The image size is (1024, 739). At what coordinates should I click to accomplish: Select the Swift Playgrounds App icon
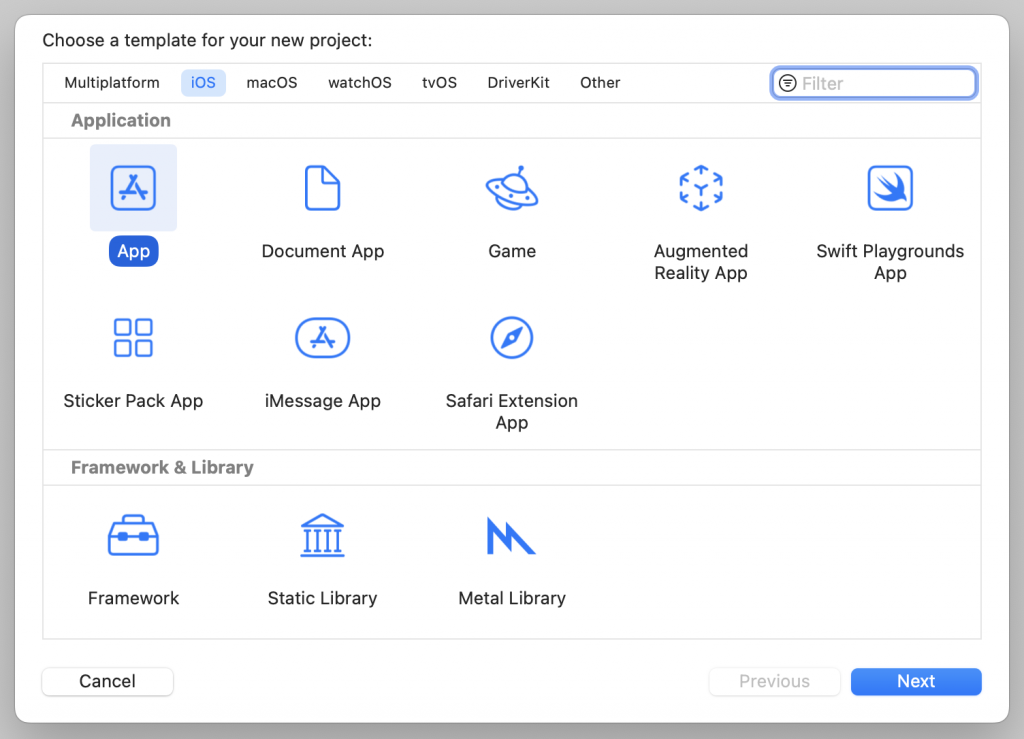(890, 188)
